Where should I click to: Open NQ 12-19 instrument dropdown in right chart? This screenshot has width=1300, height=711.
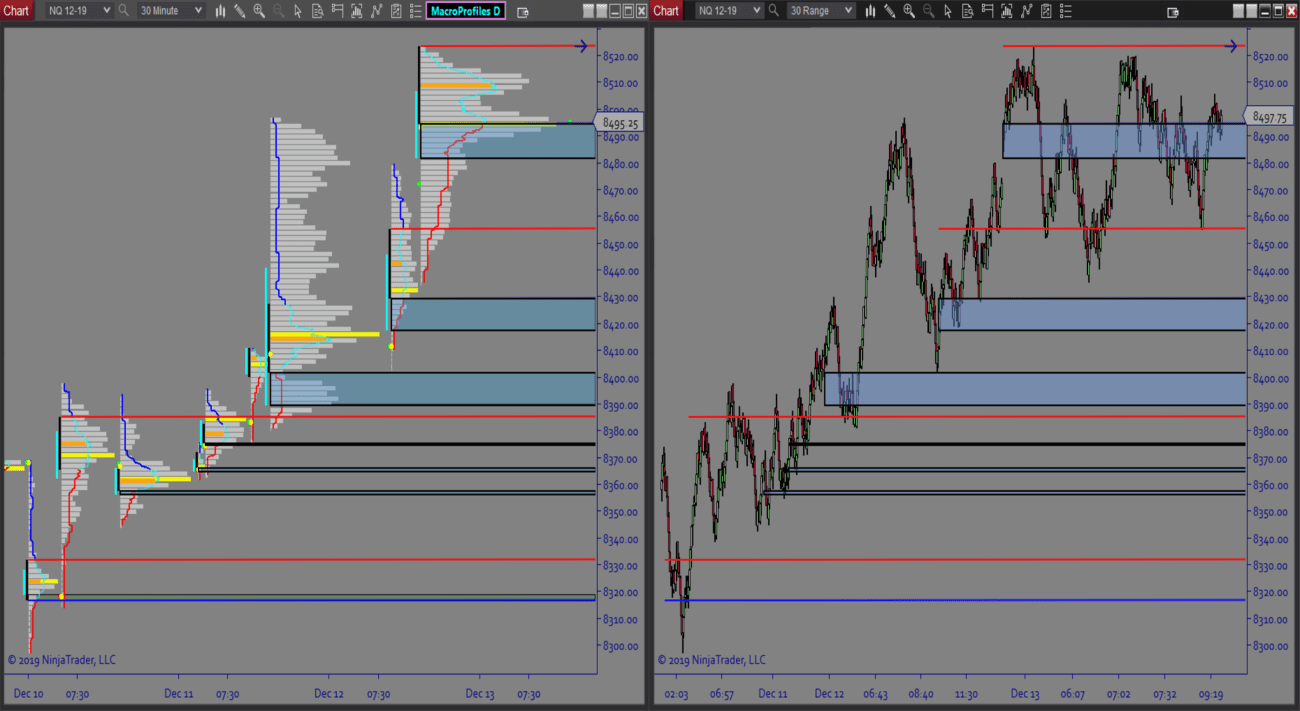(x=728, y=11)
